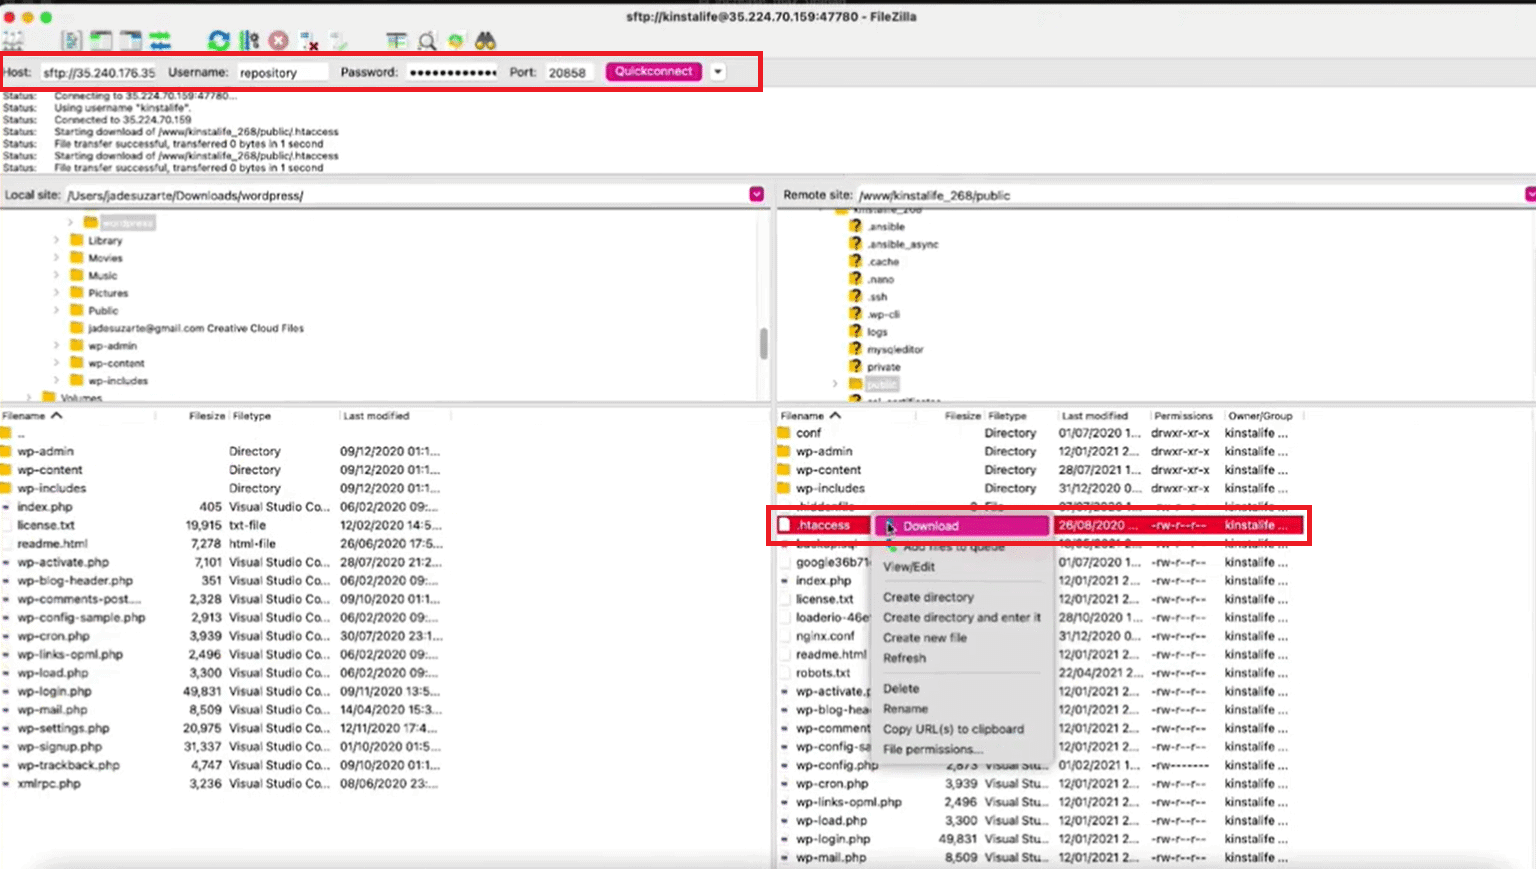The height and width of the screenshot is (869, 1536).
Task: Select File permissions in context menu
Action: pos(932,749)
